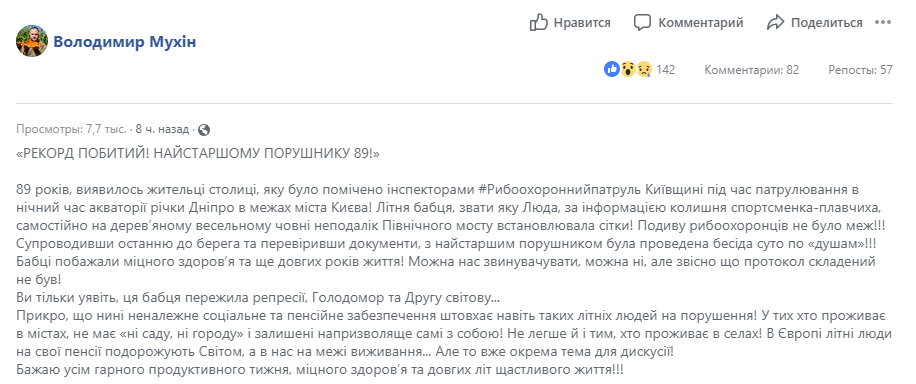Click the comment speech bubble icon
Screen dimensions: 916x384
point(642,23)
